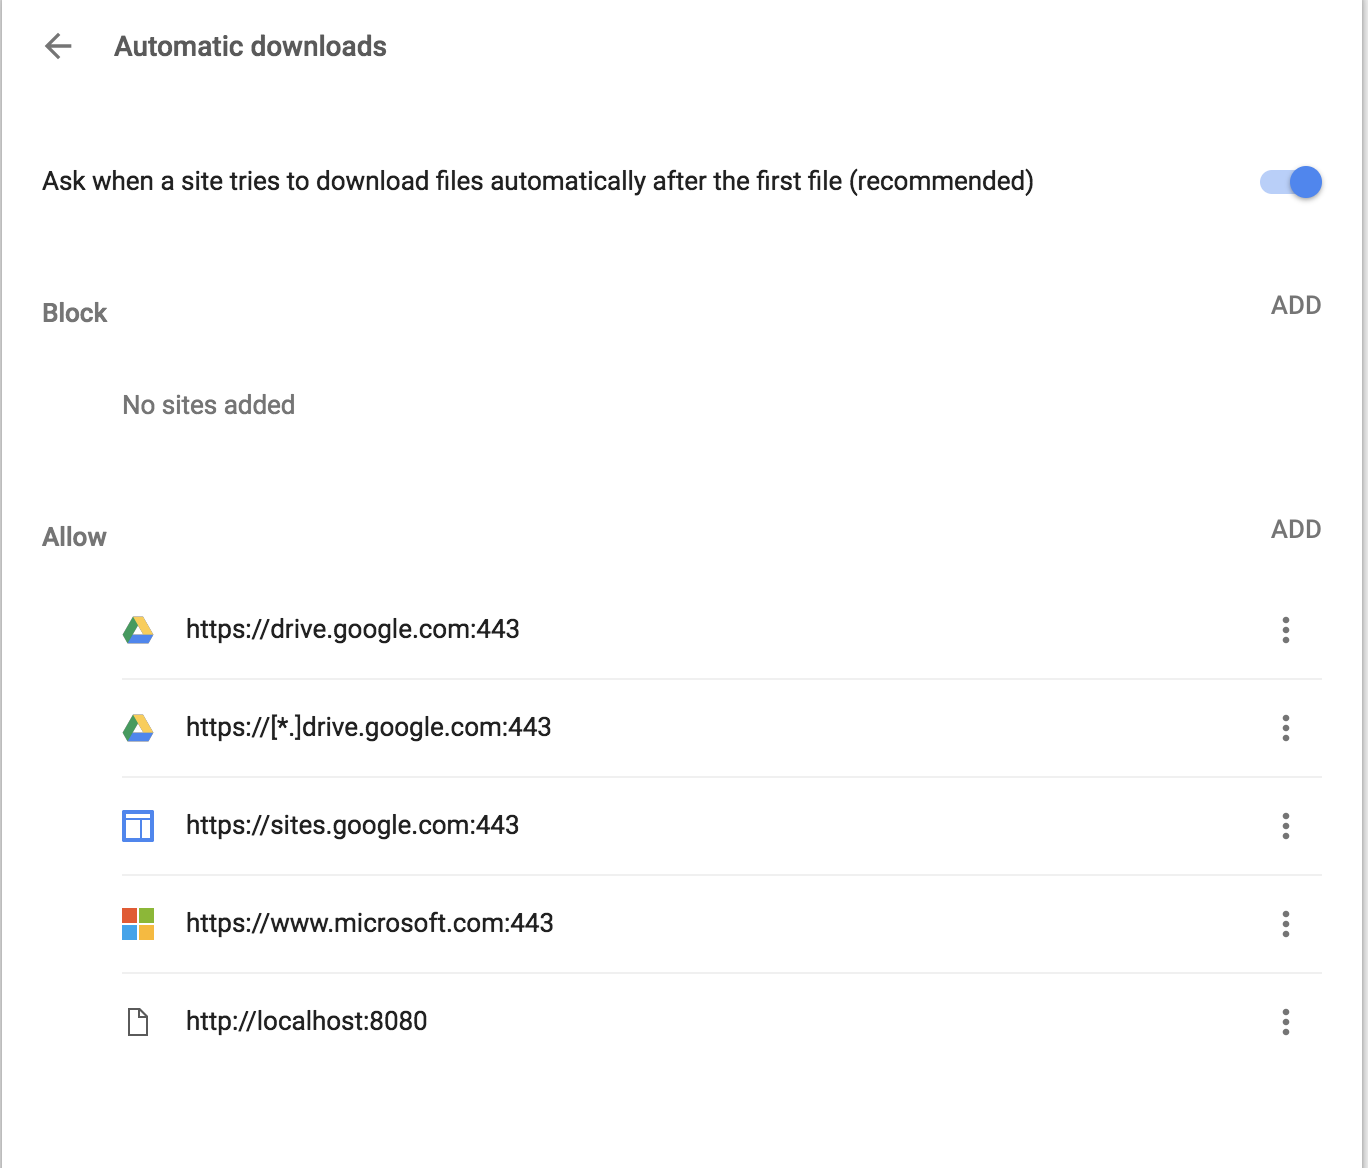Open the three-dot menu for [*.]drive.google.com
The width and height of the screenshot is (1368, 1168).
click(1285, 729)
